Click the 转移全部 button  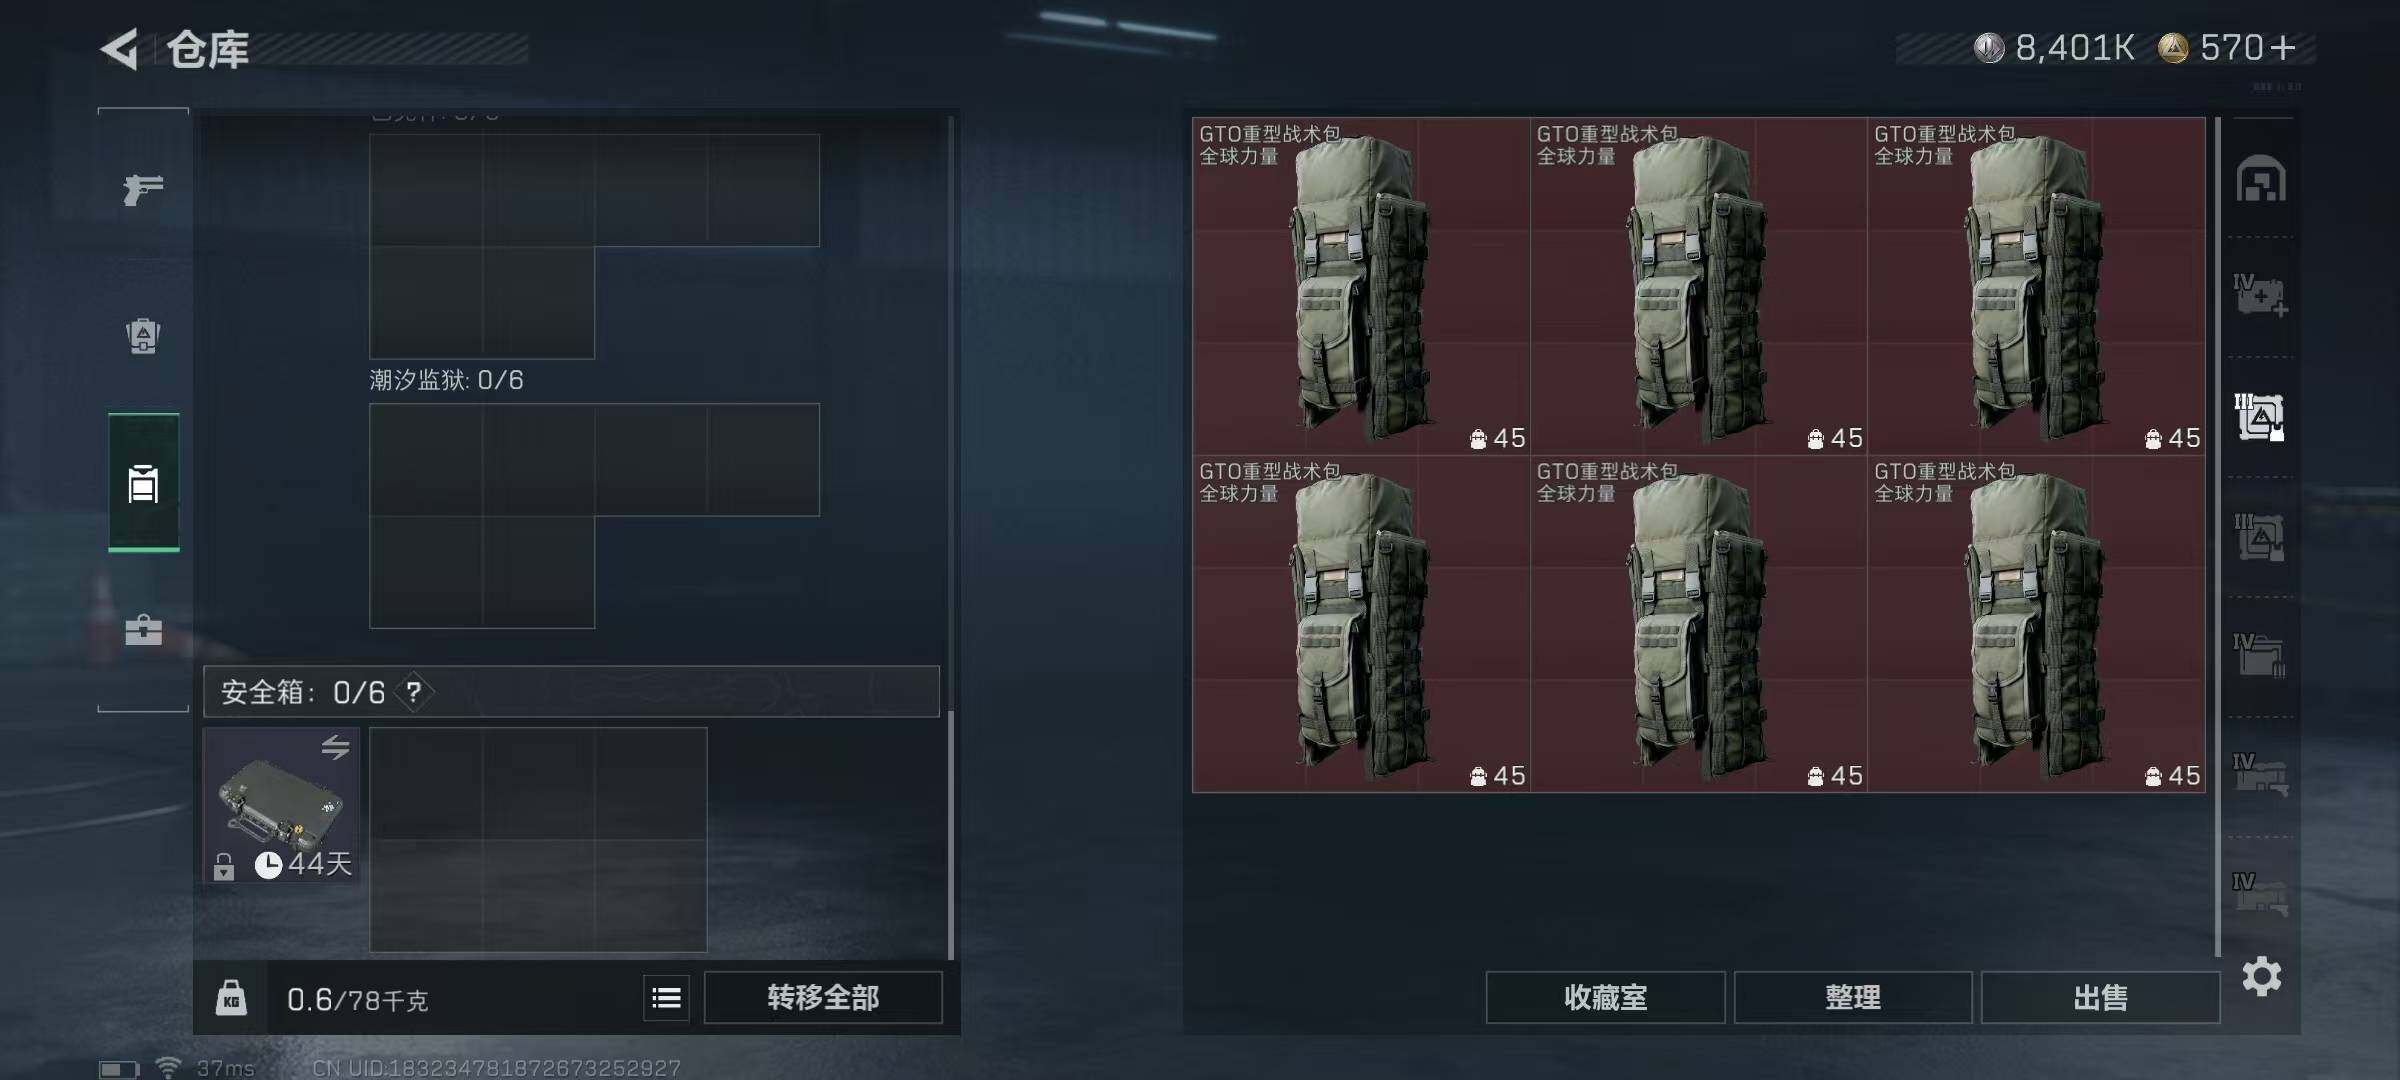pos(823,997)
